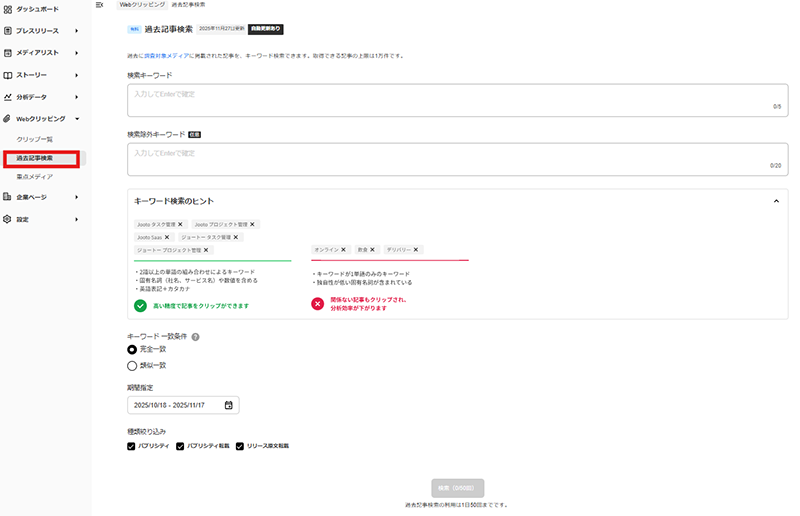Click the help icon next to キーワード一致条件
This screenshot has width=800, height=516.
tap(195, 337)
